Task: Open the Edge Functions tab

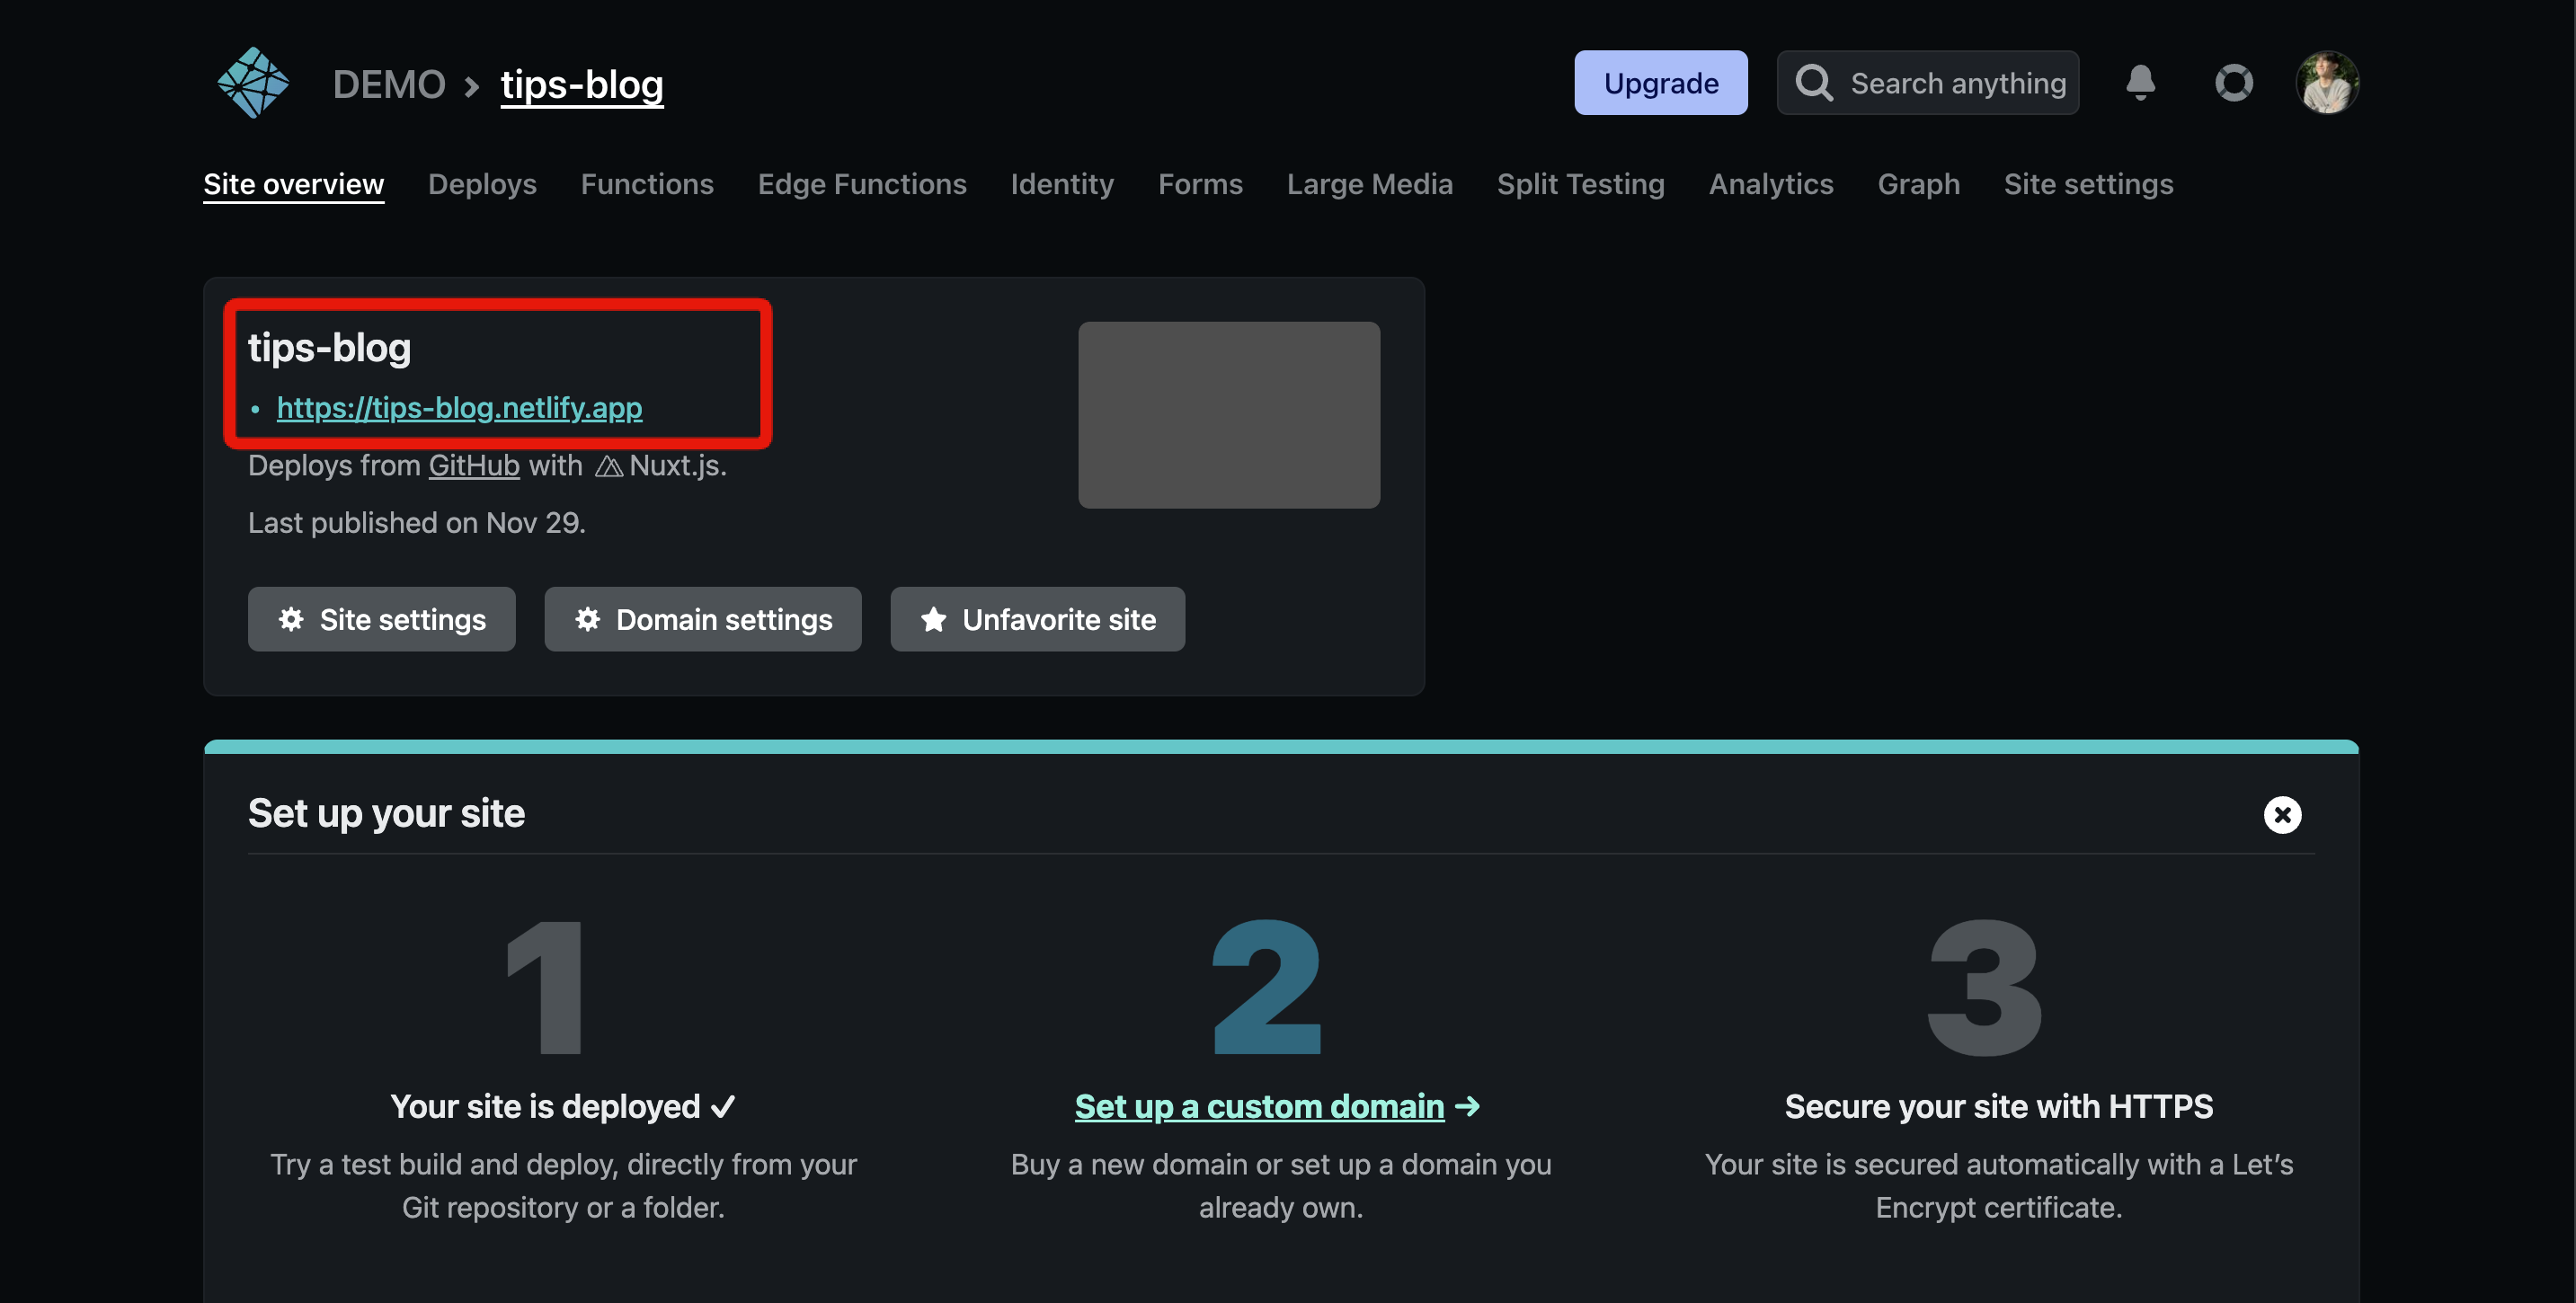Action: click(x=862, y=184)
